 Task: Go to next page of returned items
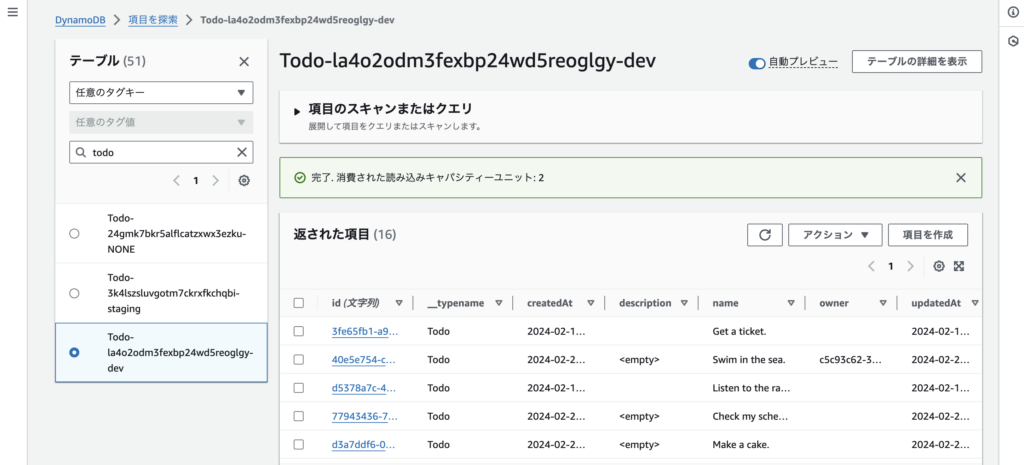(x=910, y=266)
